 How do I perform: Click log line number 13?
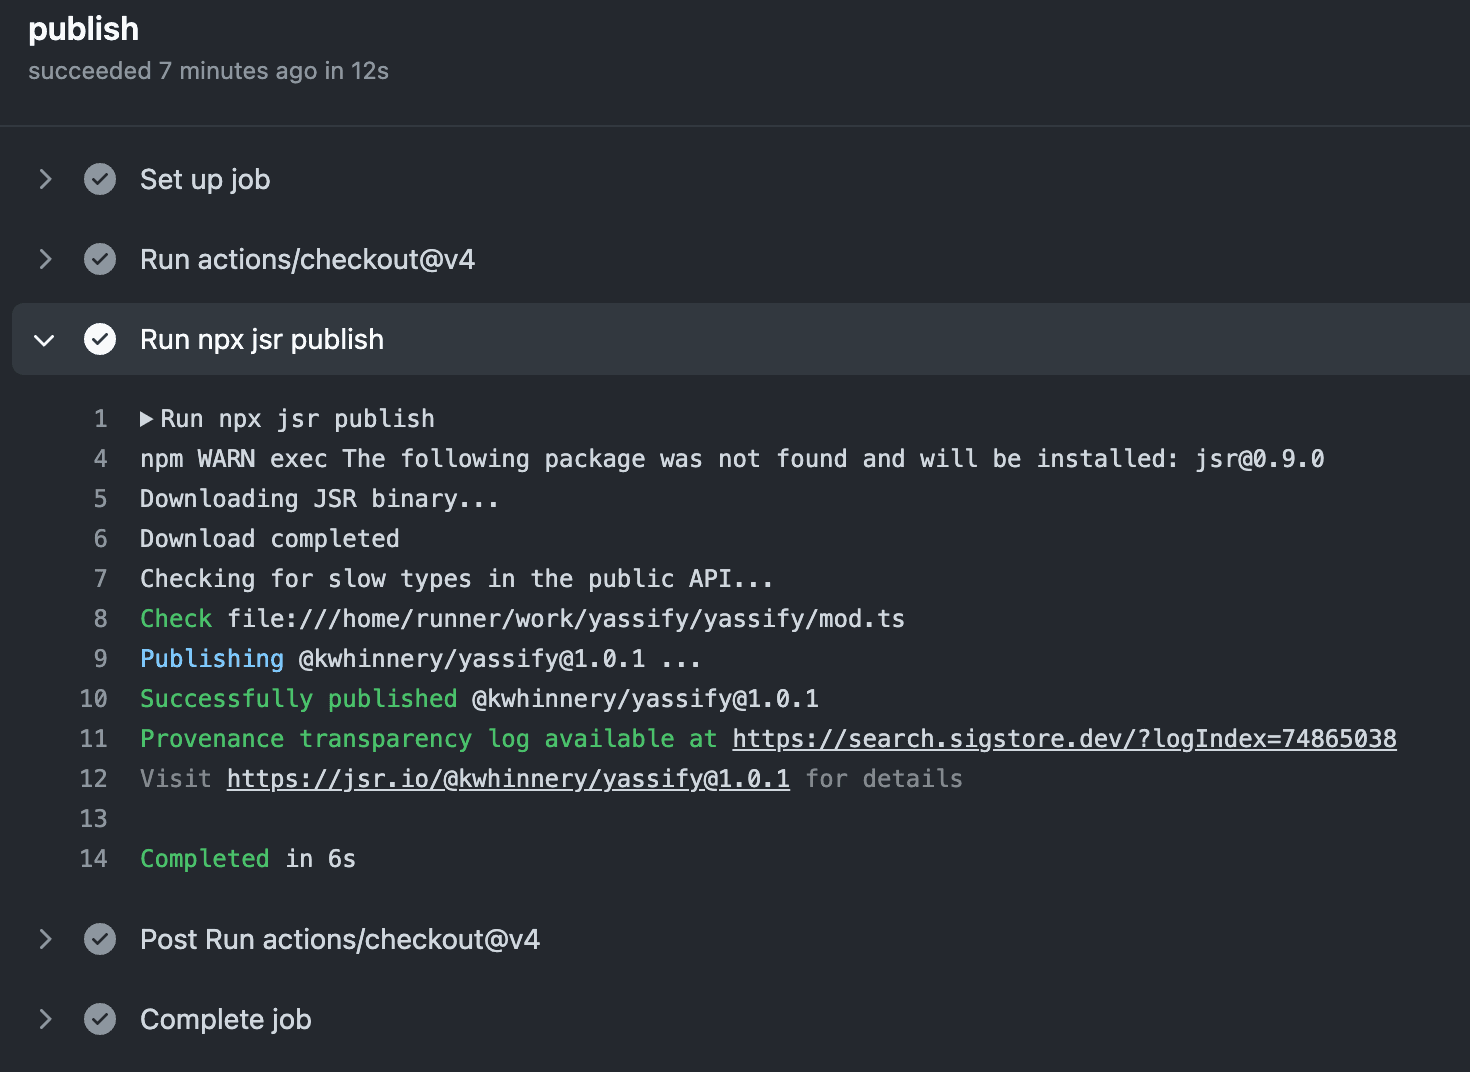(x=93, y=819)
